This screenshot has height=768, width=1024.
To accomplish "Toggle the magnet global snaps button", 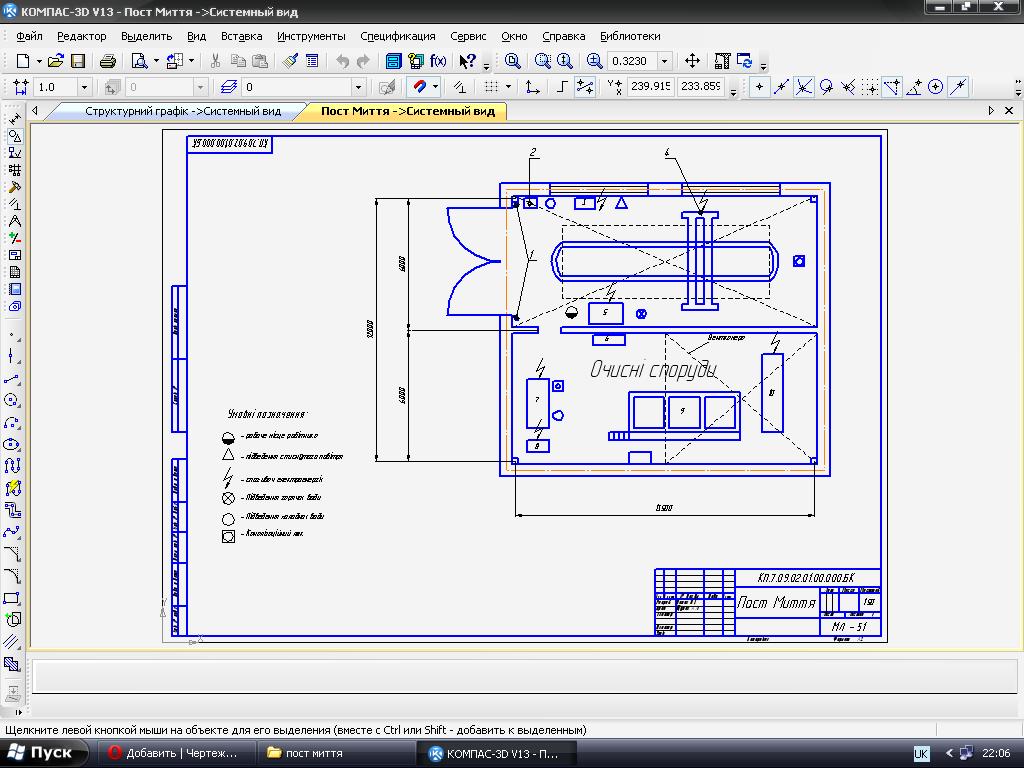I will 419,87.
